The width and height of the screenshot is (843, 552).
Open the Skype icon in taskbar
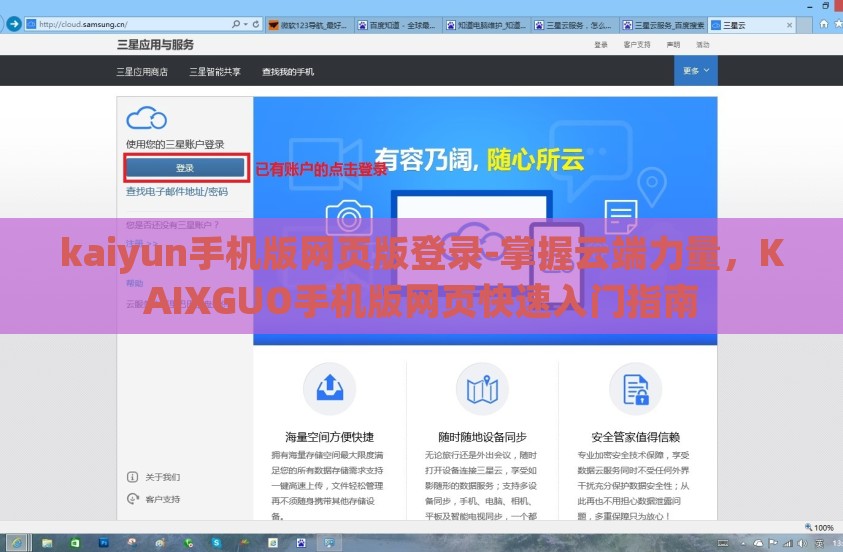pos(216,543)
